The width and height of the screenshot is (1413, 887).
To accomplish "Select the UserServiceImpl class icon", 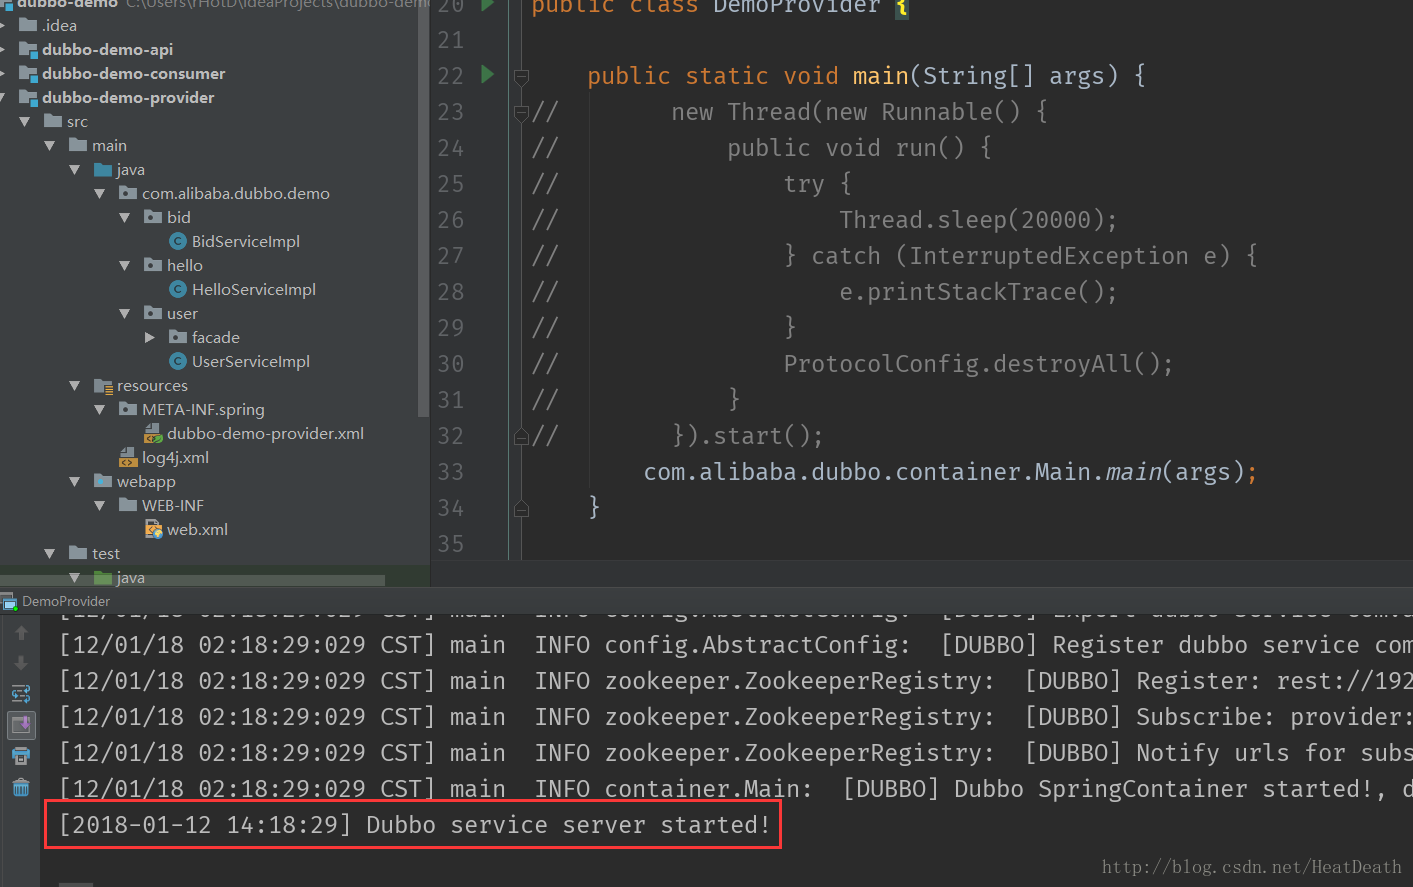I will click(x=178, y=361).
